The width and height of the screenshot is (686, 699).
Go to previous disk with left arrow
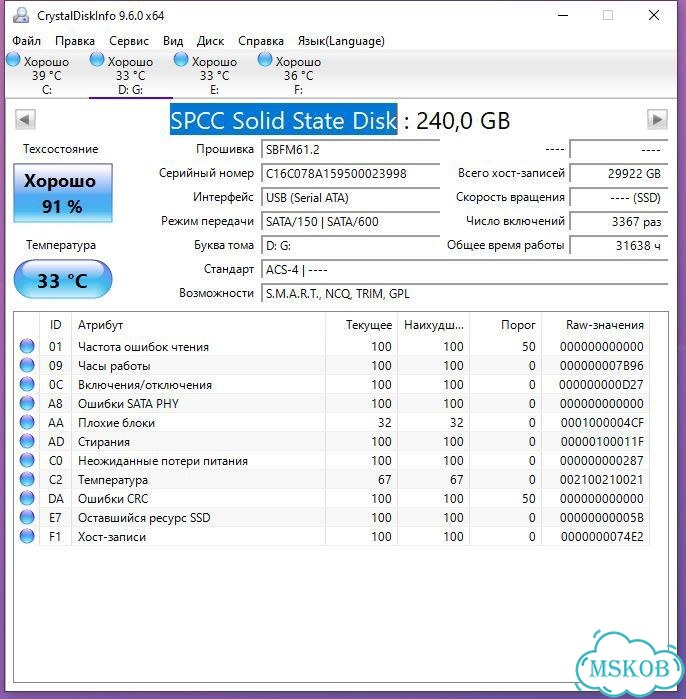pos(25,119)
